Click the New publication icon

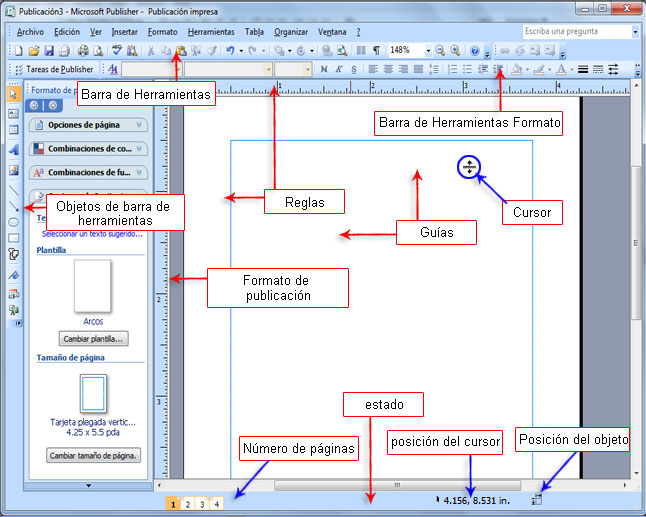pyautogui.click(x=19, y=51)
